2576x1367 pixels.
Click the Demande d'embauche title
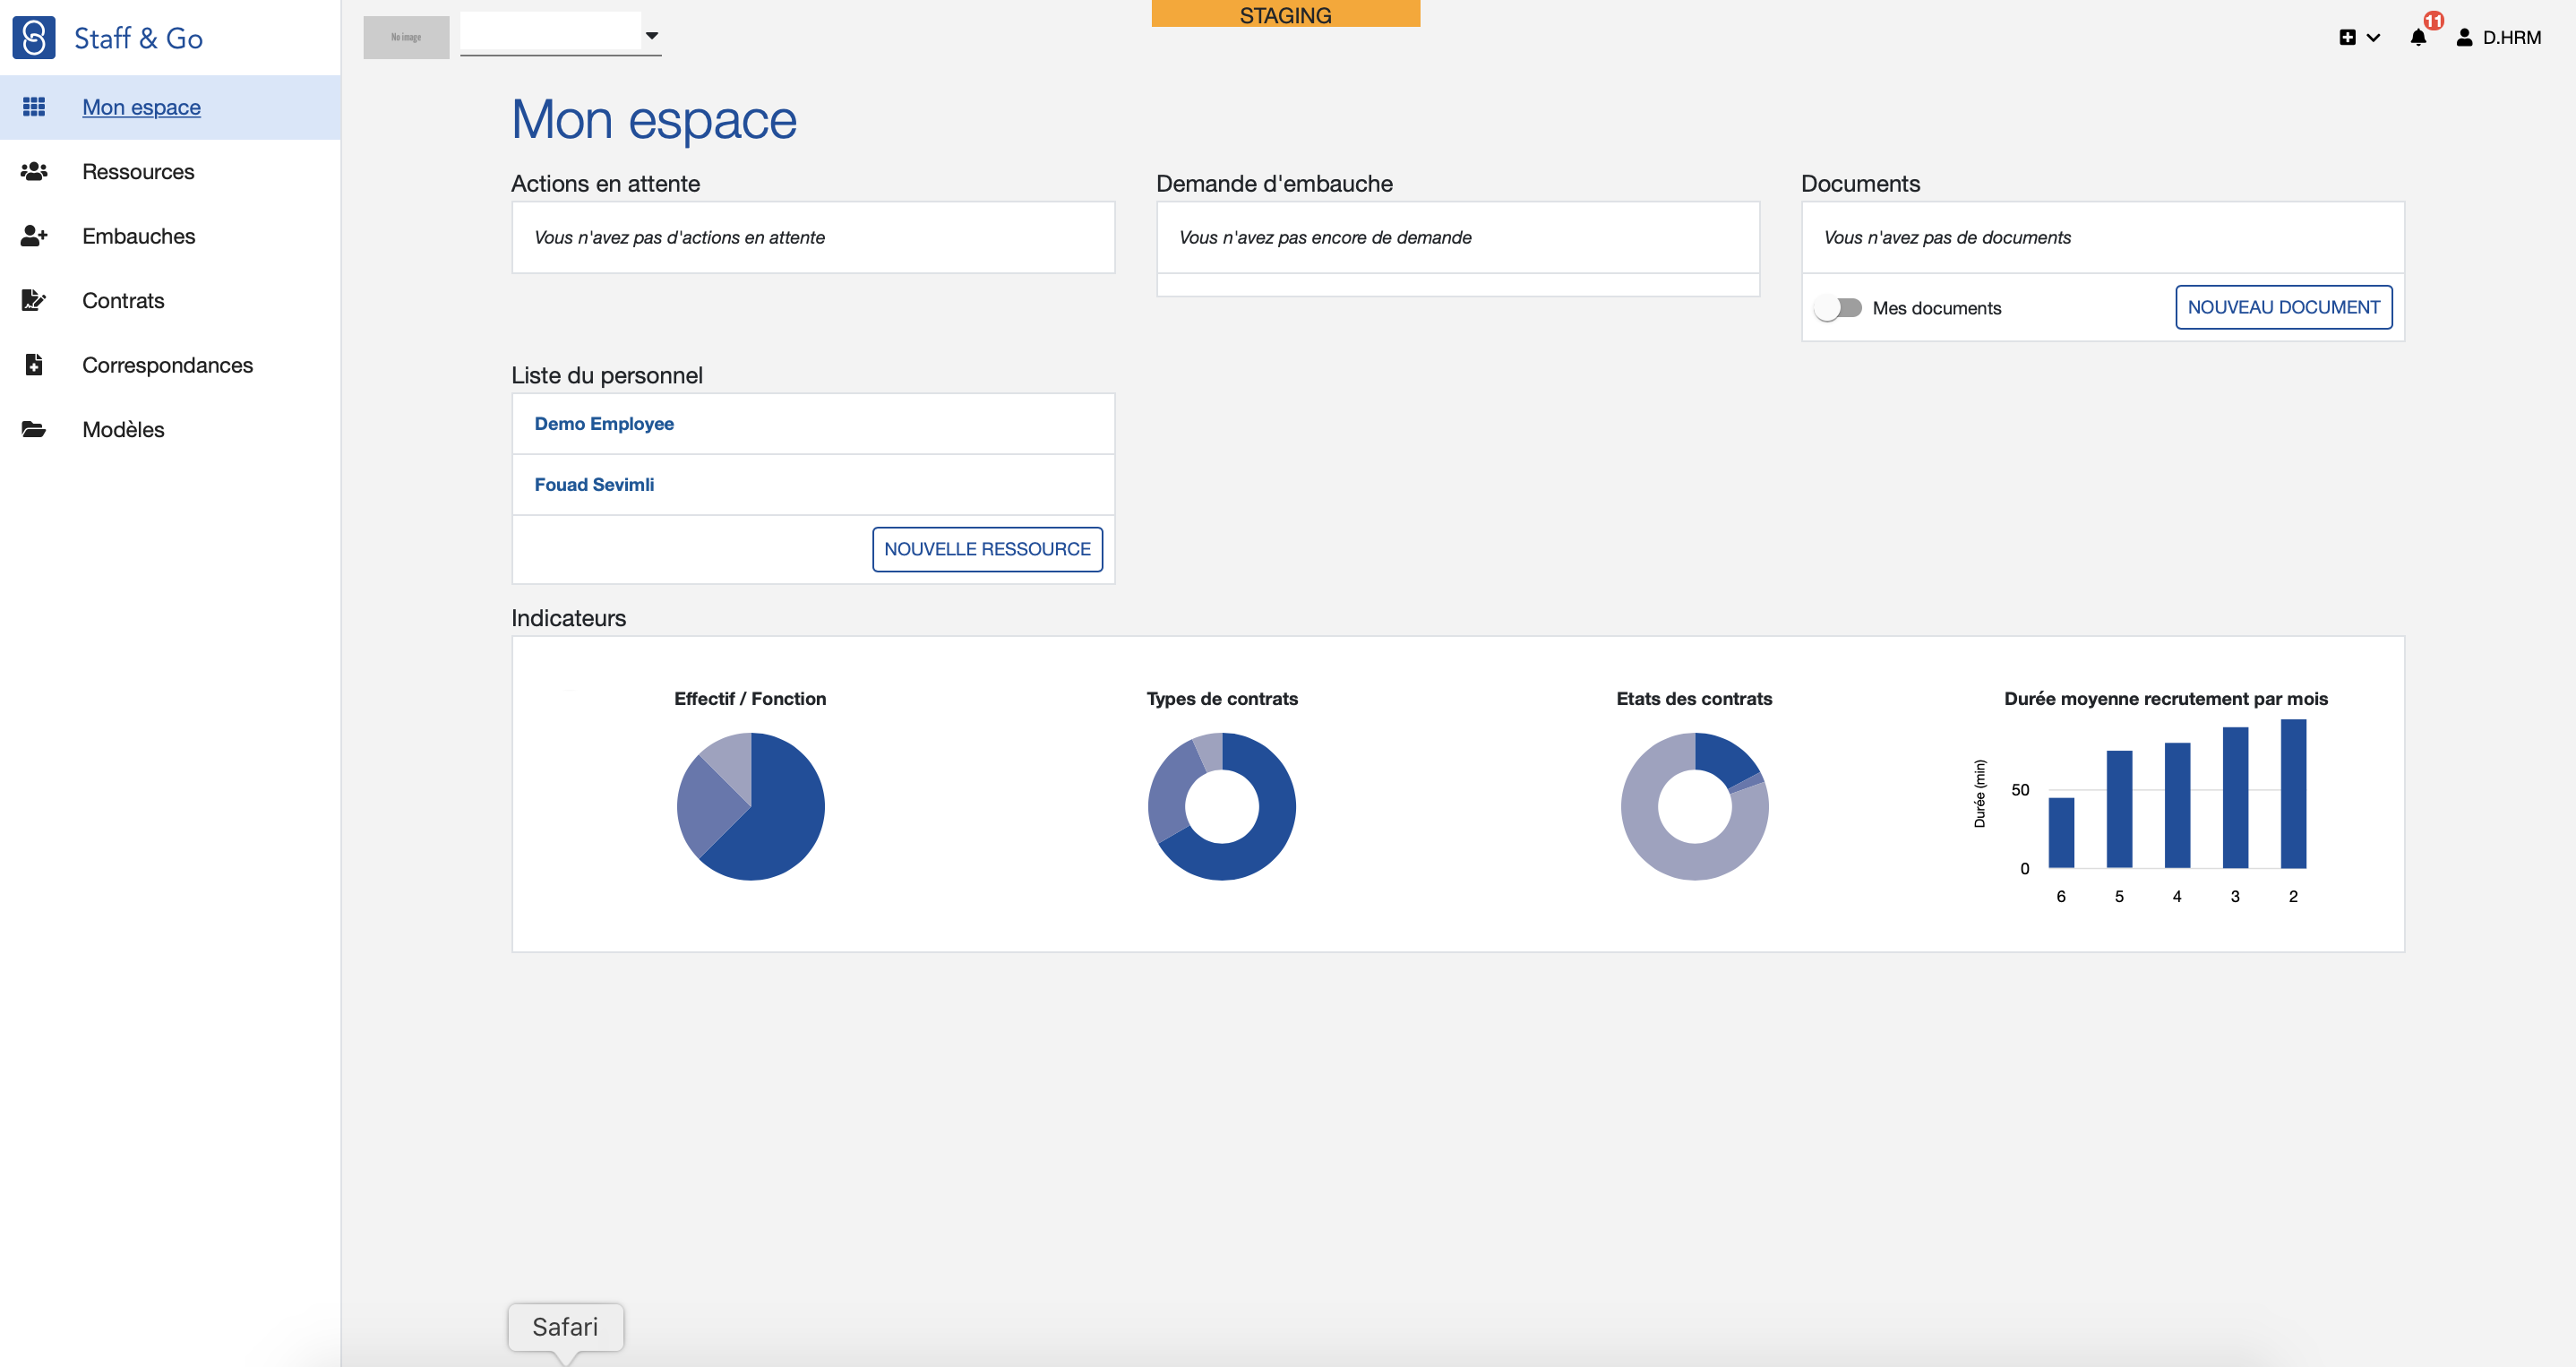point(1274,184)
